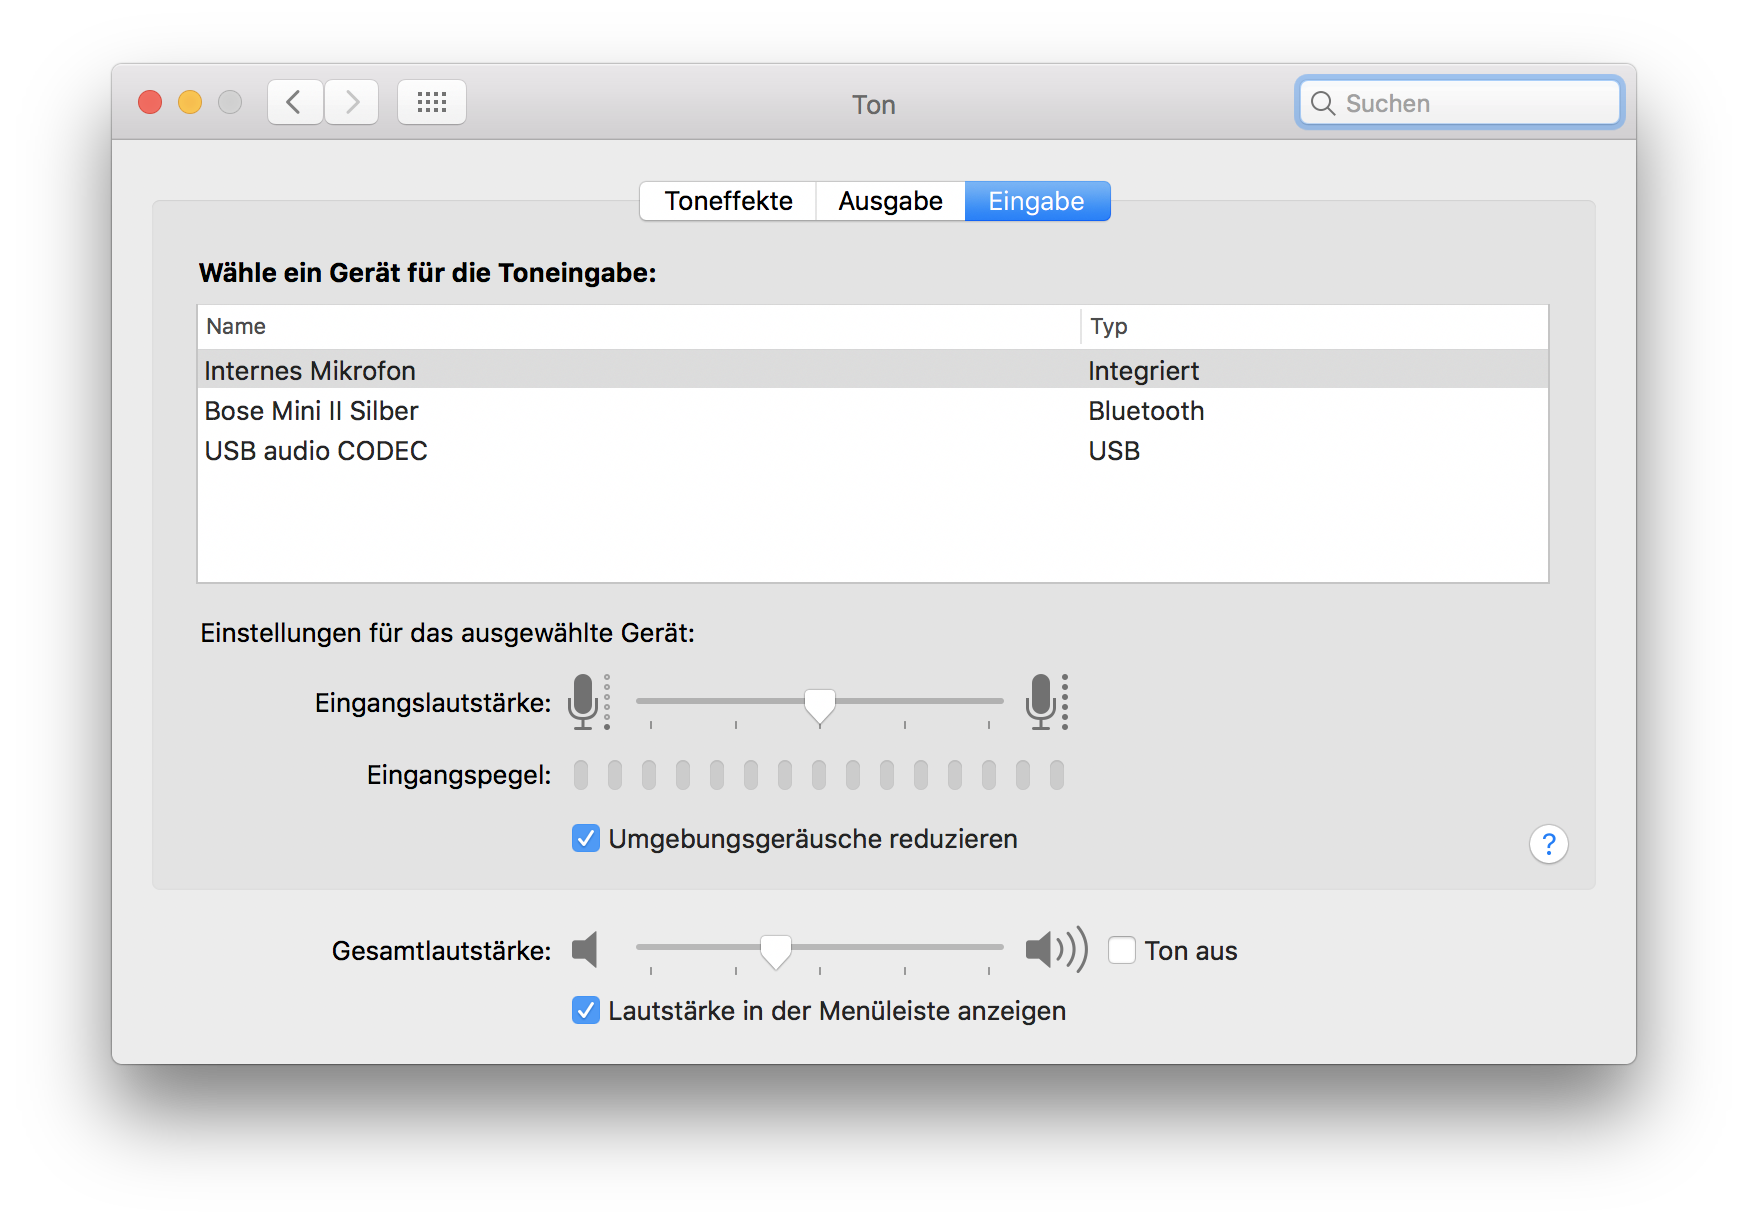Click the Gesamtlautstärke slider knob

click(x=776, y=951)
